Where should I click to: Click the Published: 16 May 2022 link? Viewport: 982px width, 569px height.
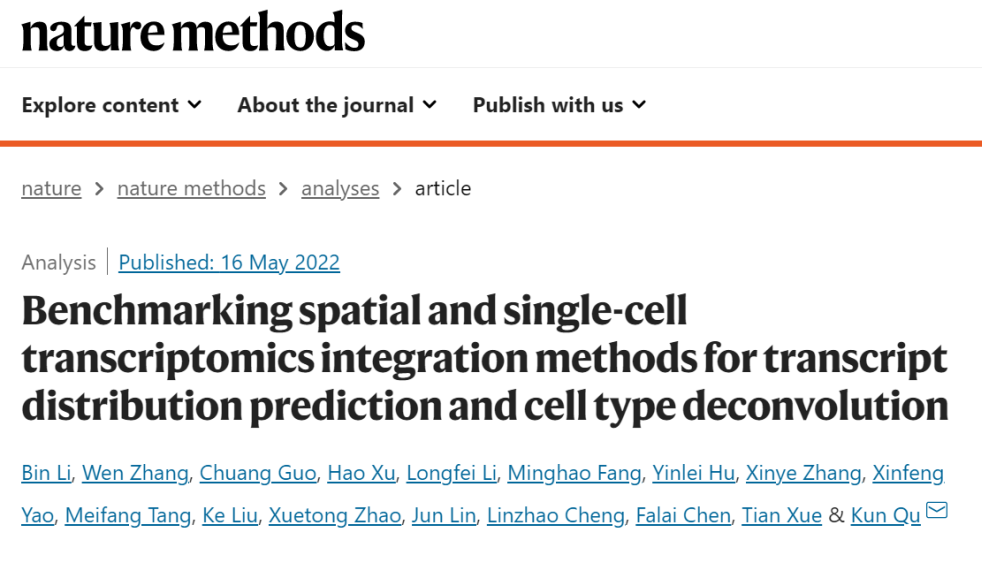pos(229,262)
